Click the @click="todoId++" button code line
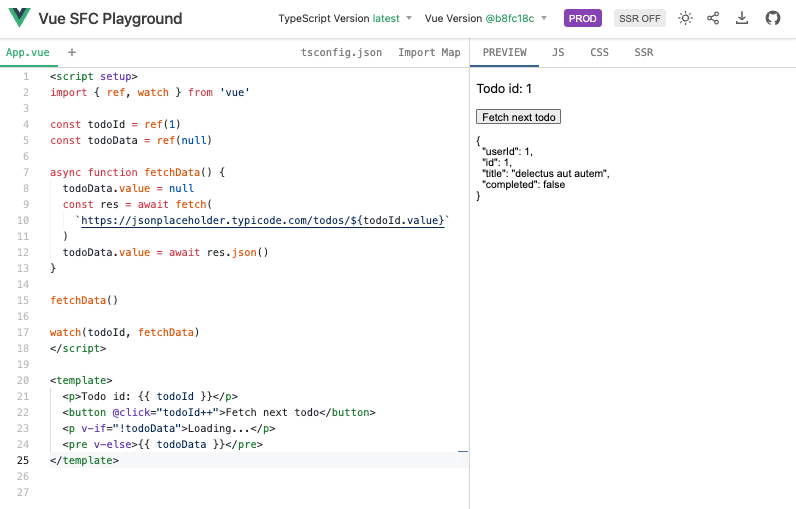Image resolution: width=796 pixels, height=509 pixels. pos(219,412)
